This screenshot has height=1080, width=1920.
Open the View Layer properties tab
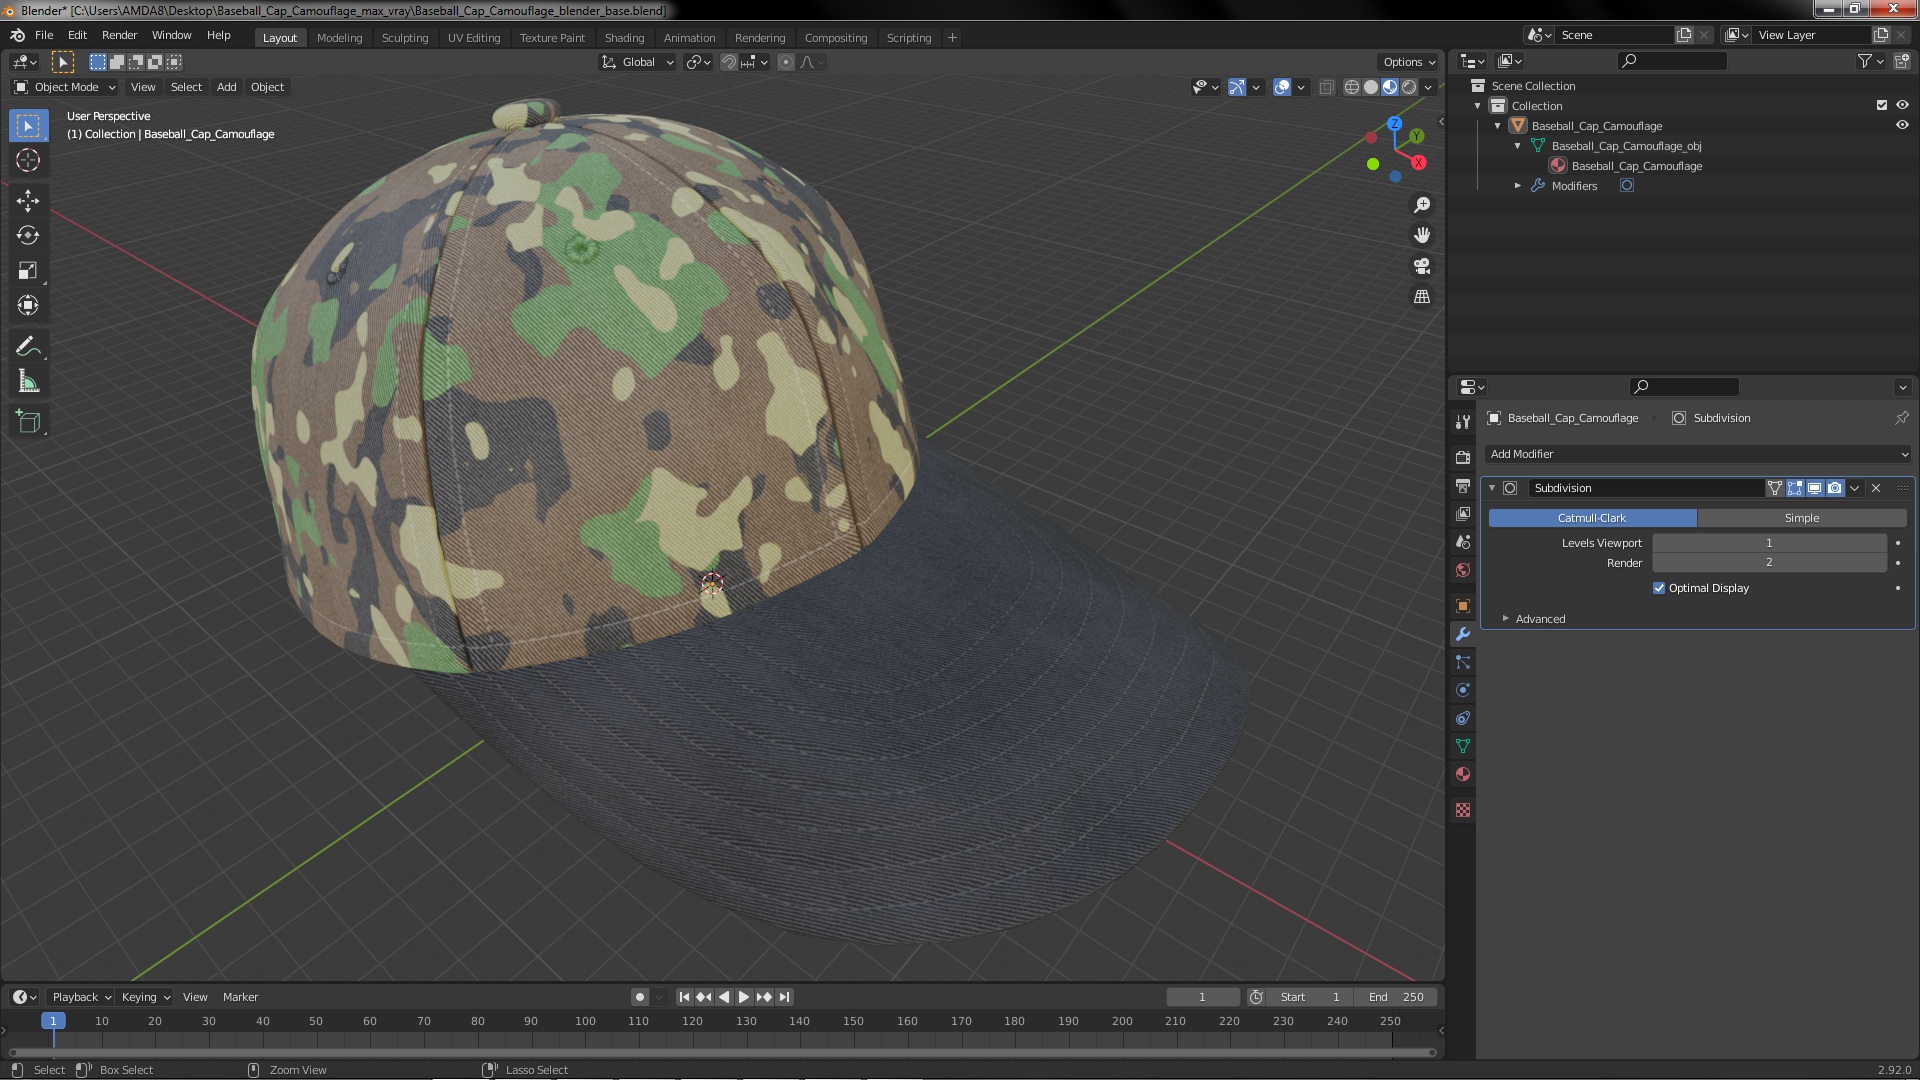(x=1463, y=513)
